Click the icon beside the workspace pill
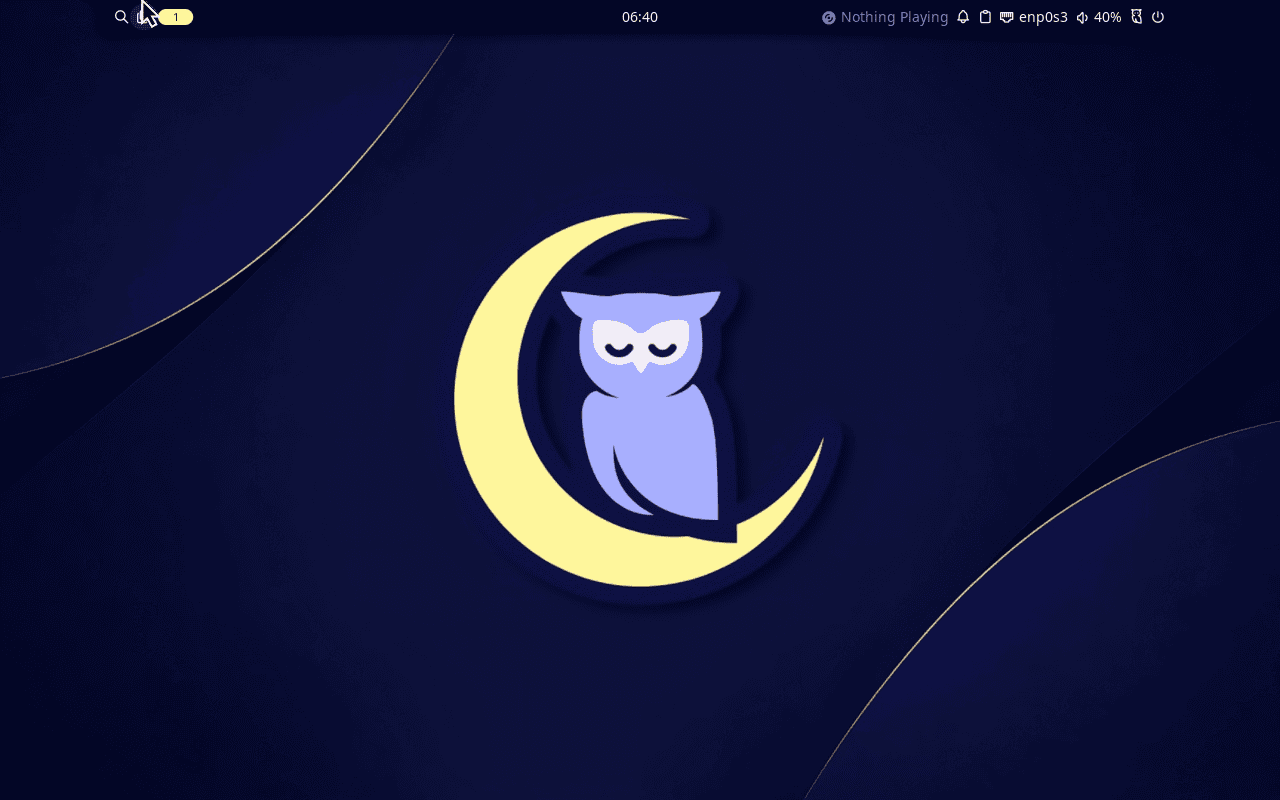The width and height of the screenshot is (1280, 800). pos(142,17)
